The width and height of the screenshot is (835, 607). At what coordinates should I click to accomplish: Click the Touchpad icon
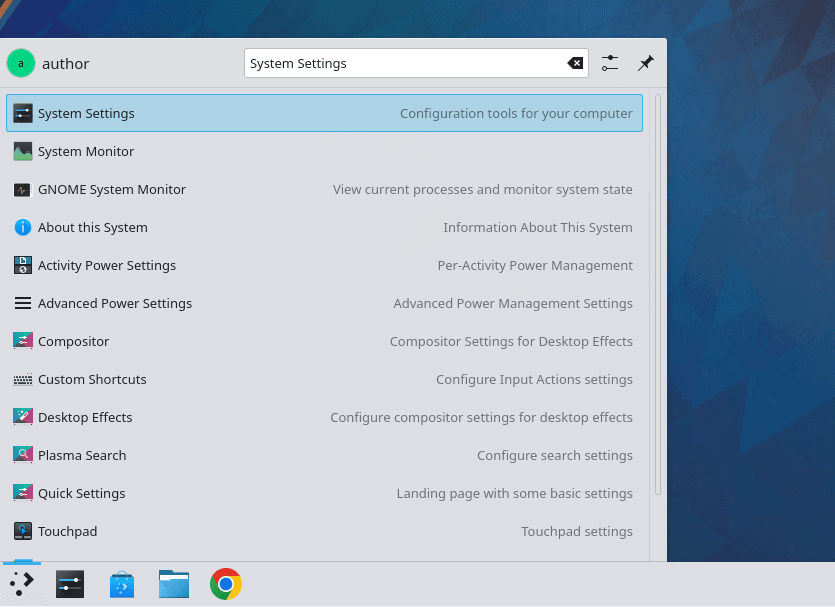point(22,531)
